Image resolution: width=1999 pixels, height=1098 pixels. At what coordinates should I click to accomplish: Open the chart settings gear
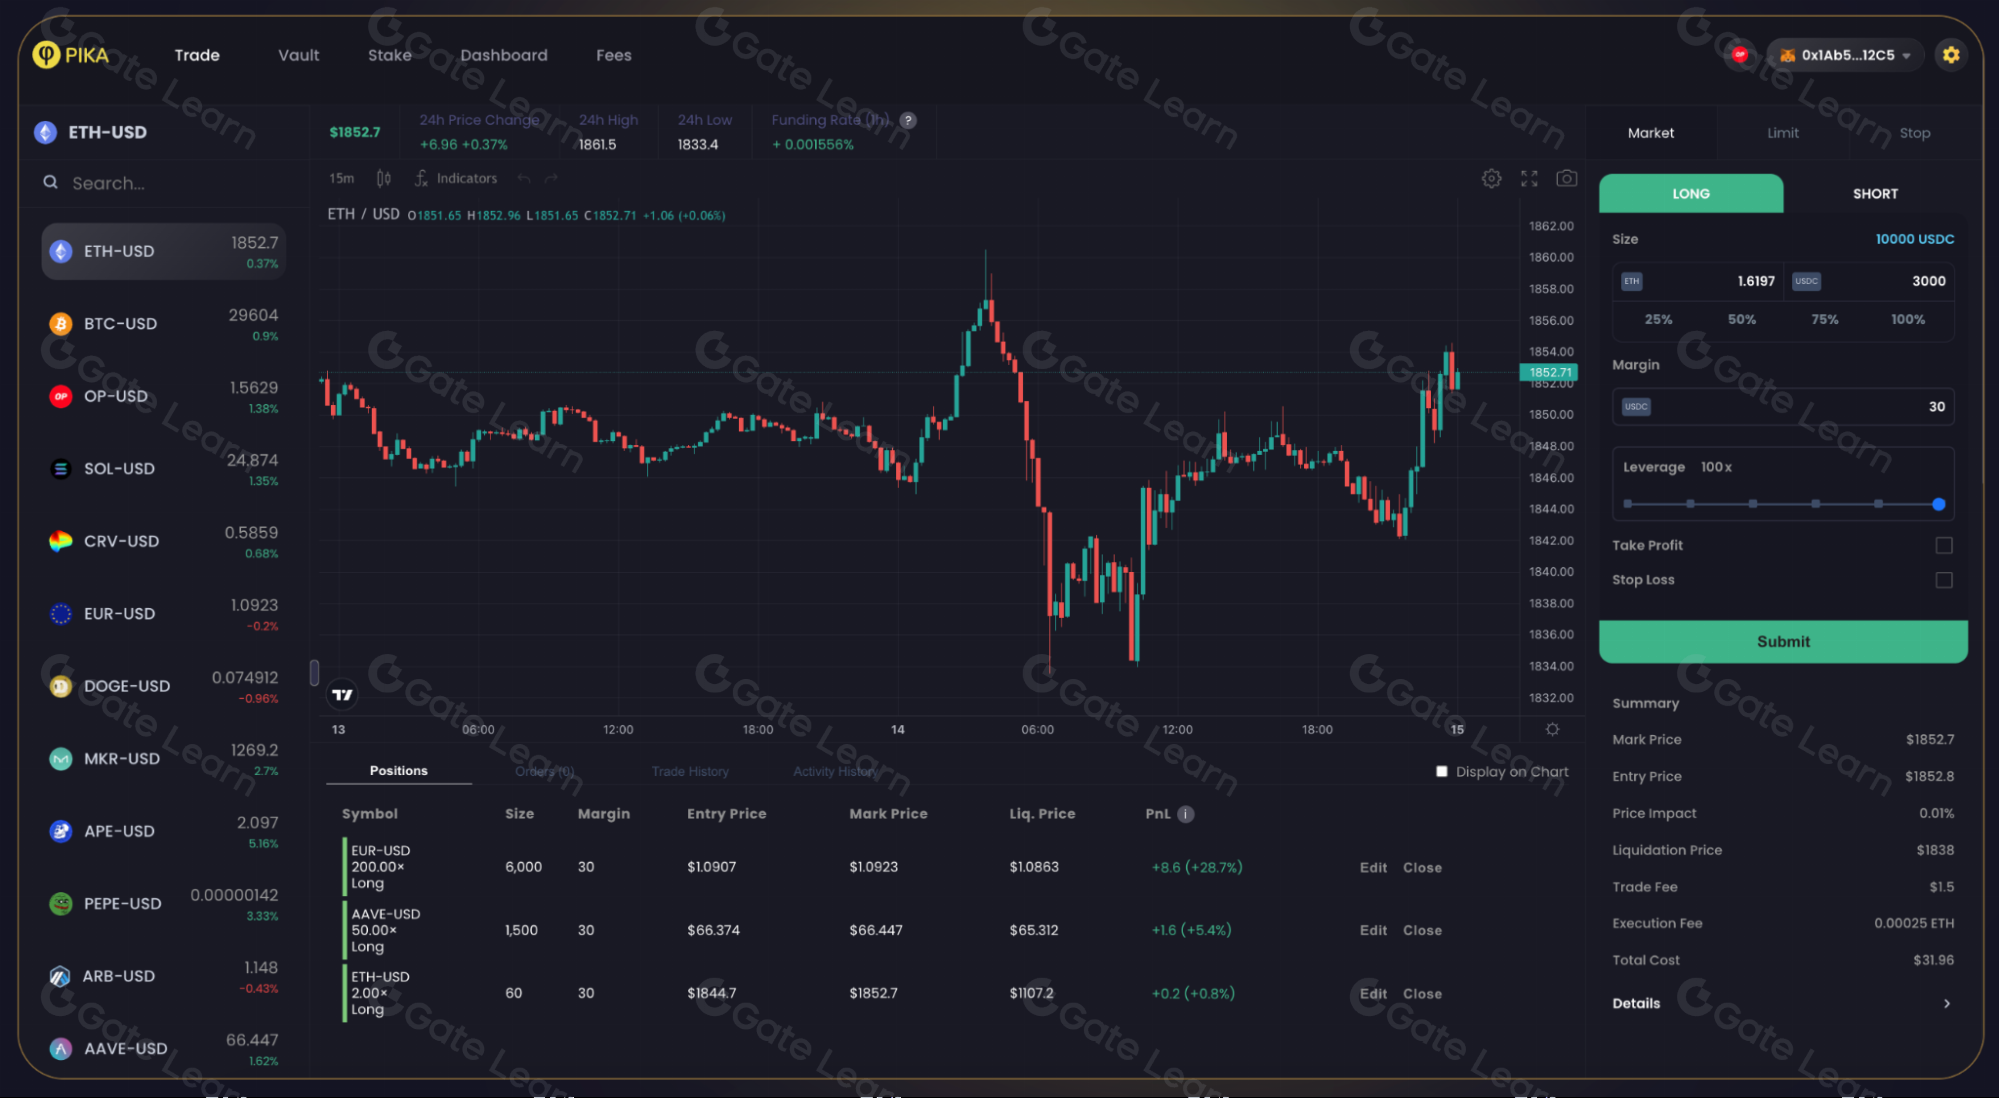click(1491, 178)
